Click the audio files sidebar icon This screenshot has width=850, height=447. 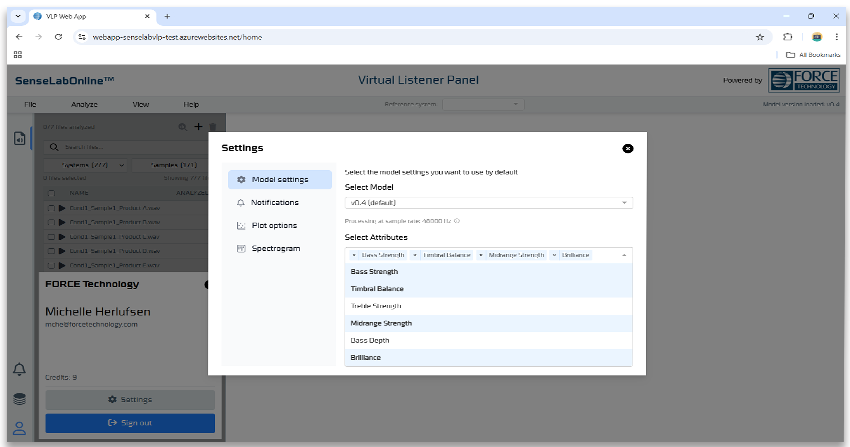point(19,139)
